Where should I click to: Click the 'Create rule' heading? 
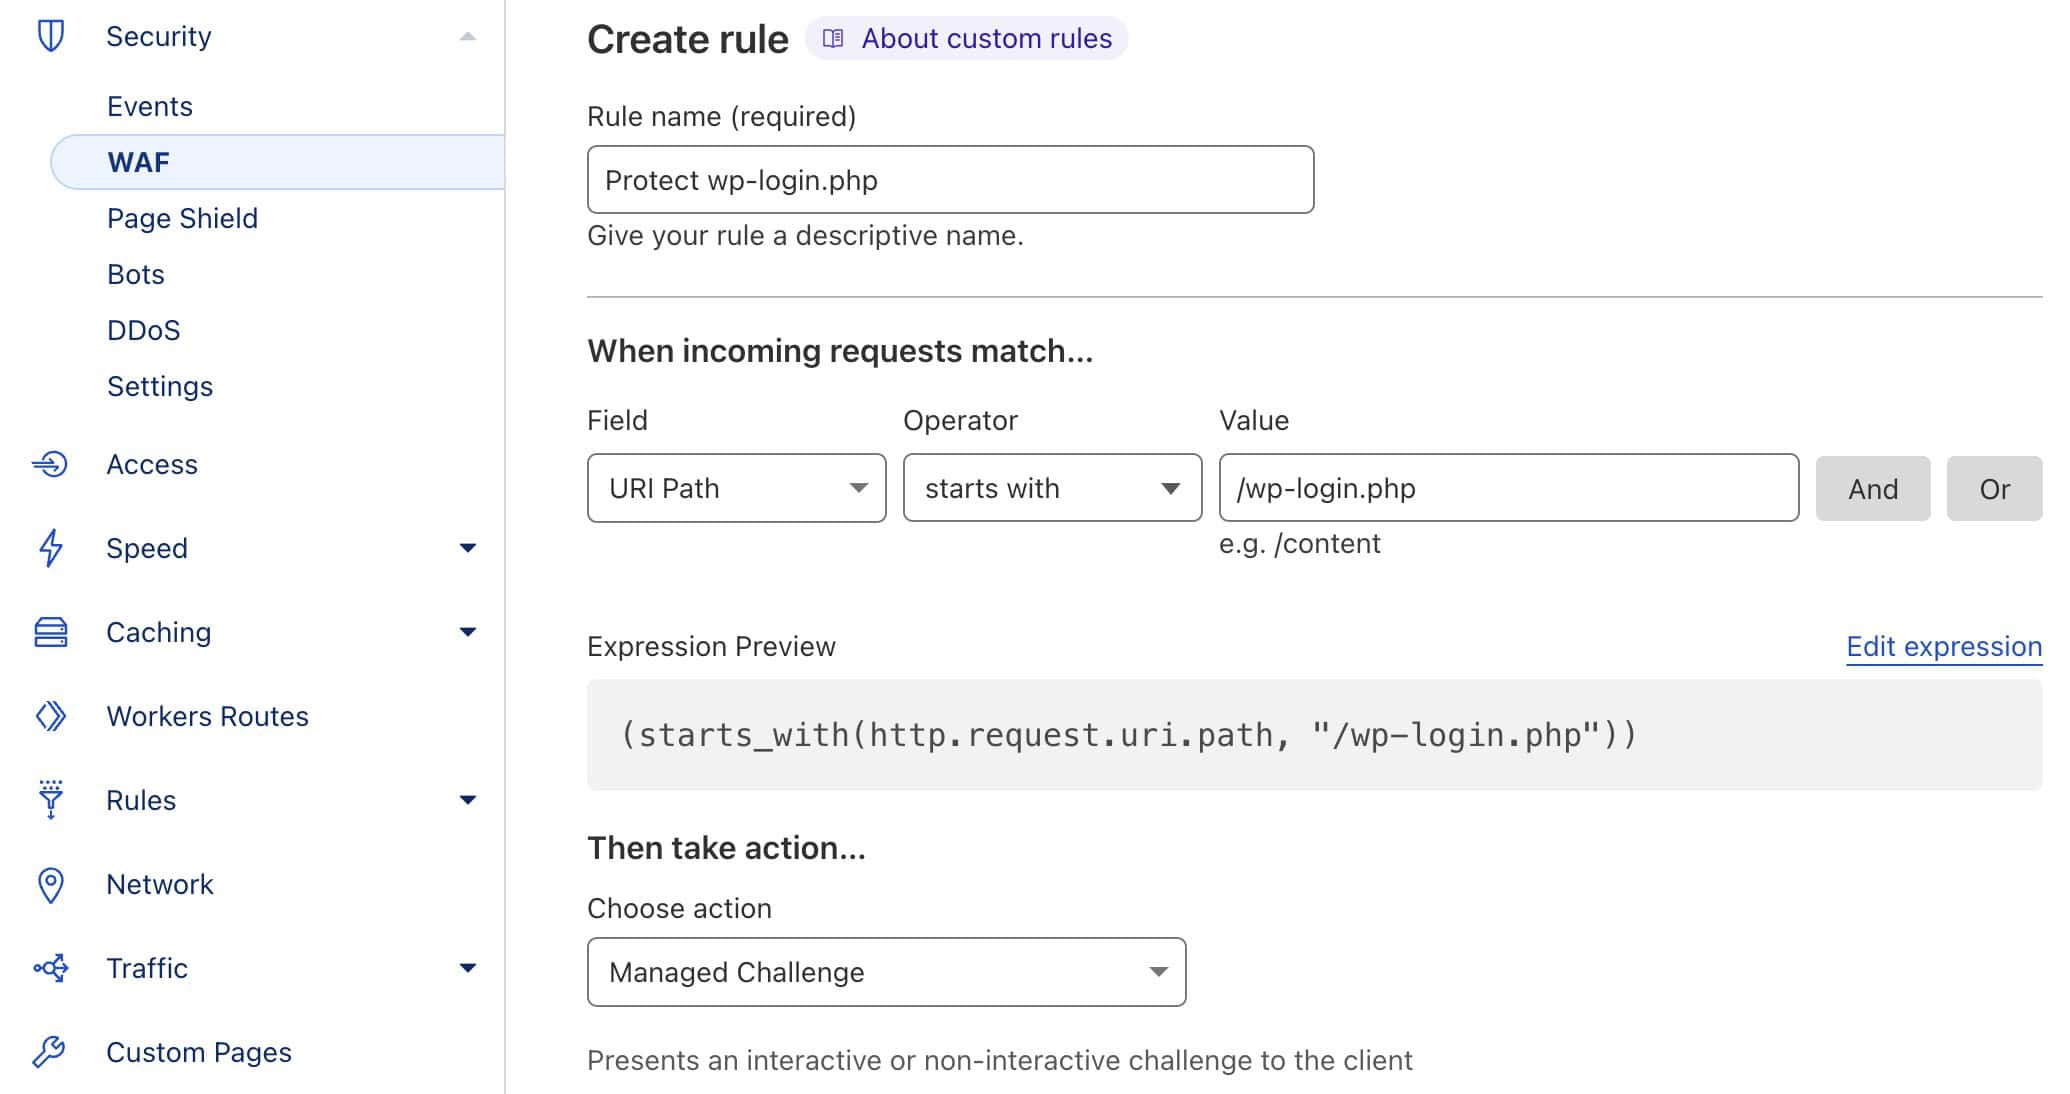click(688, 39)
